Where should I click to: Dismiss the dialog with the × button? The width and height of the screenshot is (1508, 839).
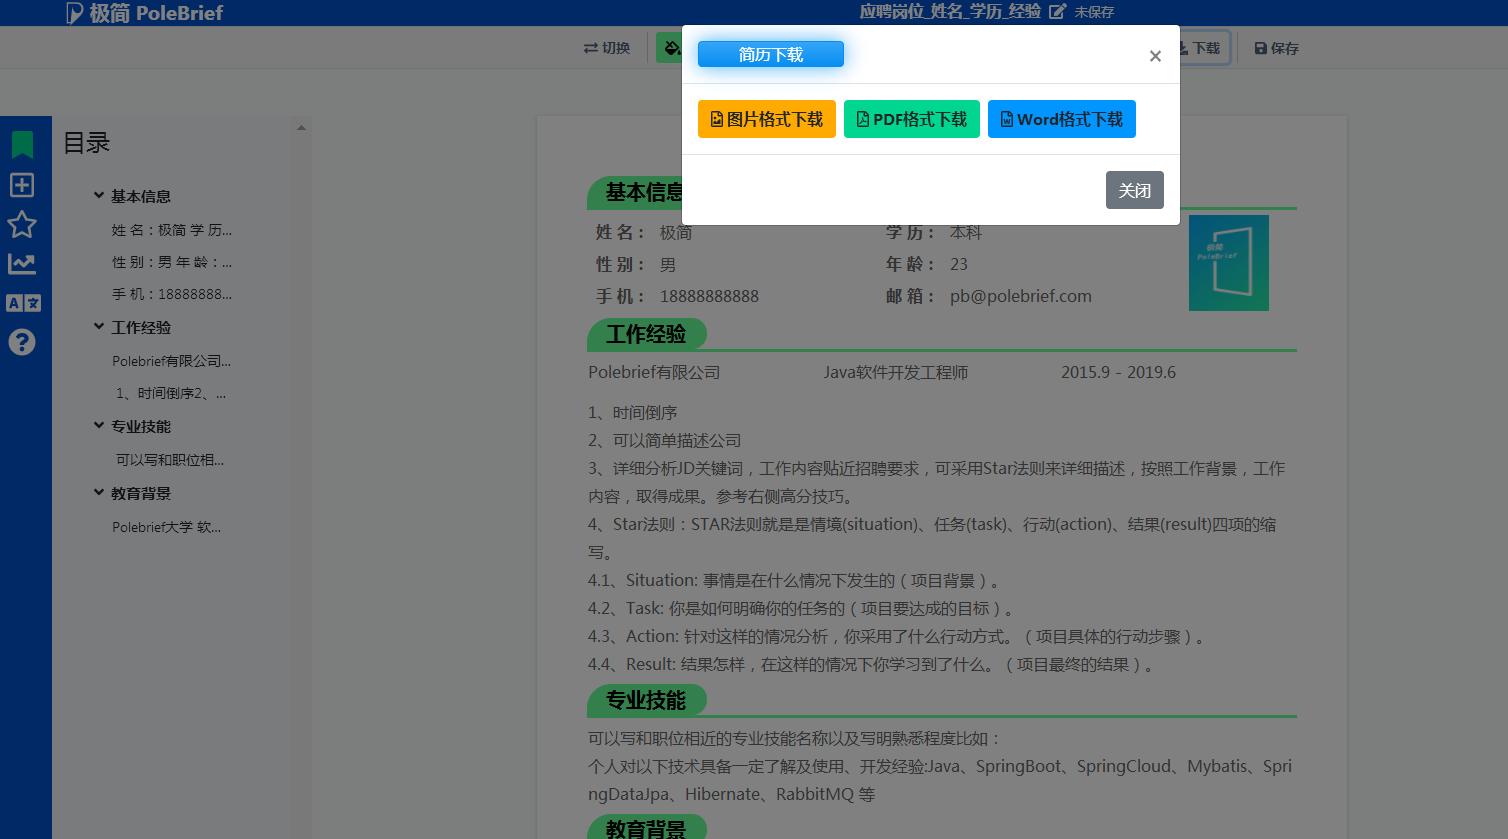pyautogui.click(x=1155, y=55)
